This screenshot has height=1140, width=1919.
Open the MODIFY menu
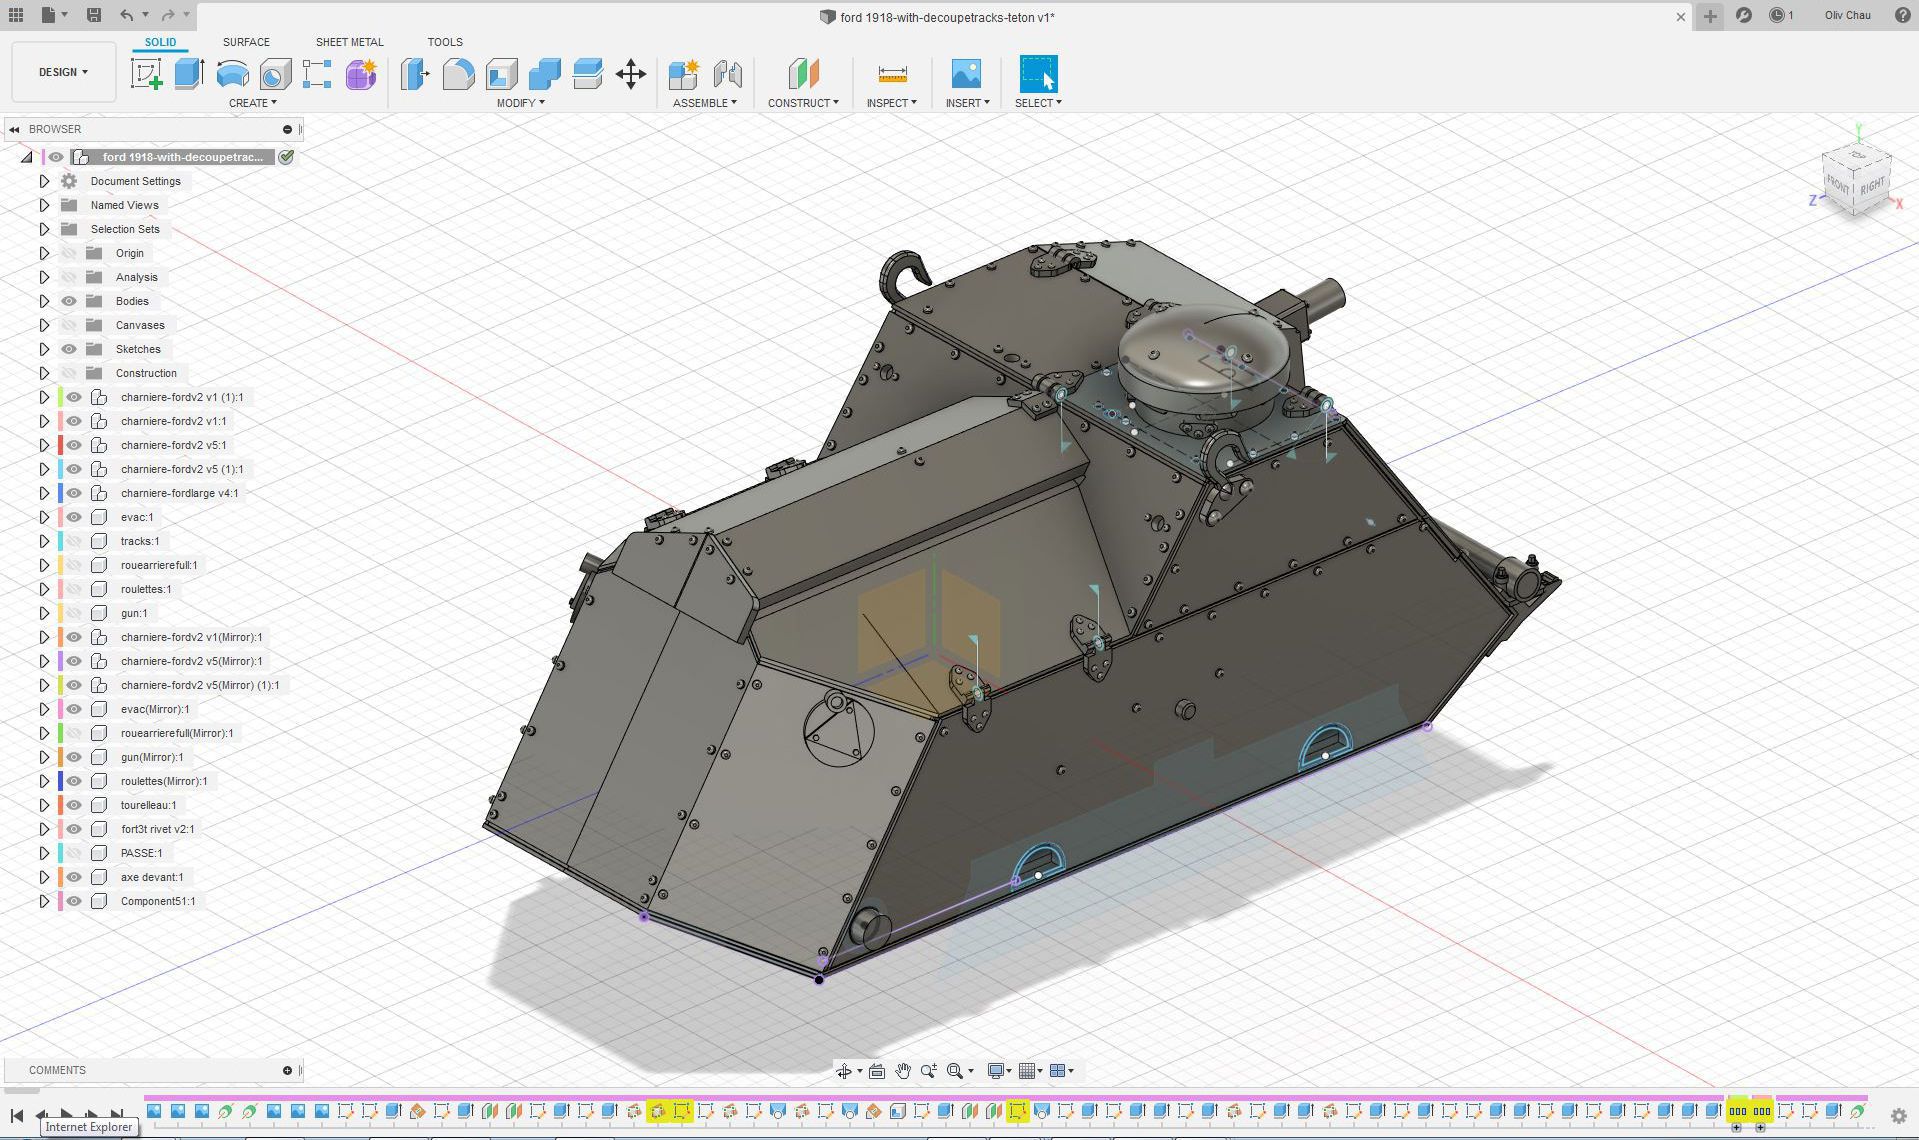coord(520,103)
